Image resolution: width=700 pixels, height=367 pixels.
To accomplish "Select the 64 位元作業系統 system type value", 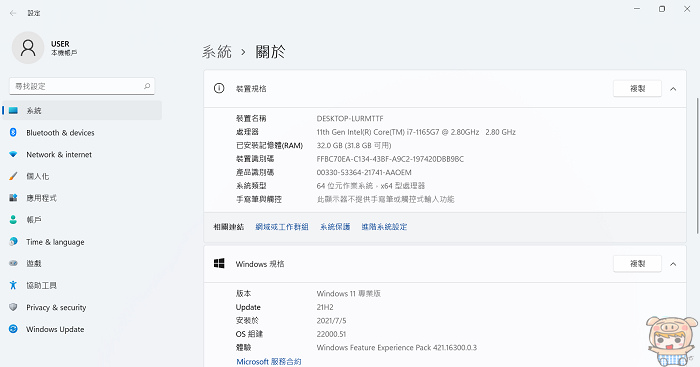I will (x=371, y=185).
